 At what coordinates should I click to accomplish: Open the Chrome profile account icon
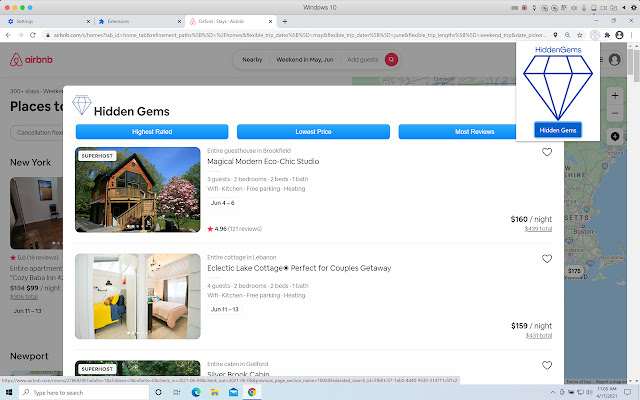pyautogui.click(x=619, y=35)
